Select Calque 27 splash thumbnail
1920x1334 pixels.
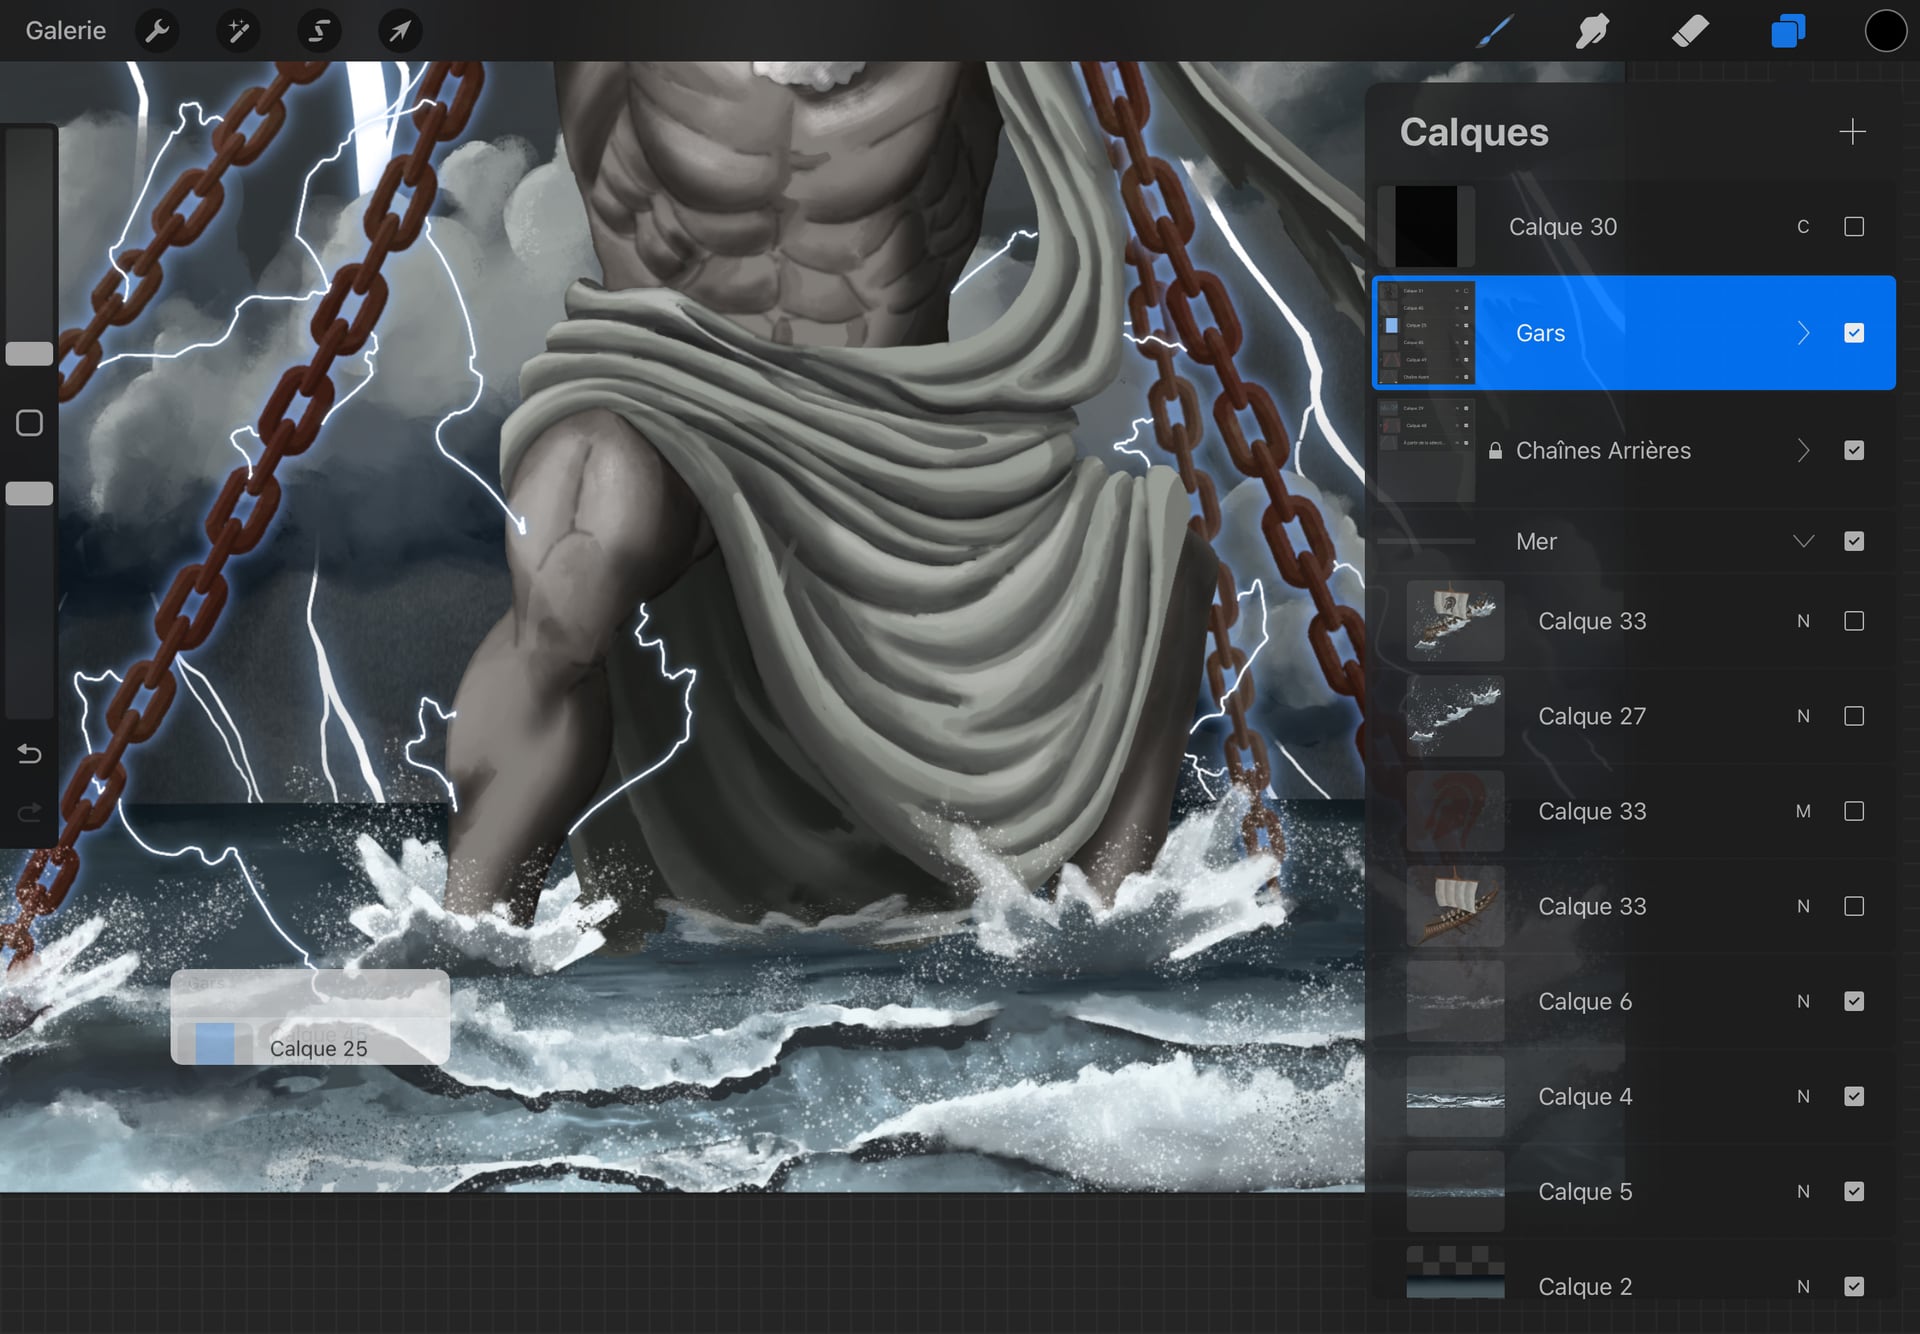pos(1455,716)
